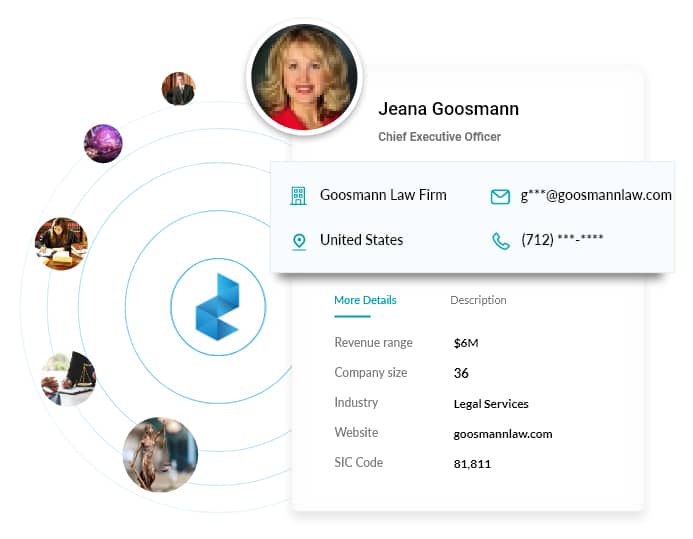Click the Legal Services industry value
Viewport: 693px width, 539px height.
[491, 404]
